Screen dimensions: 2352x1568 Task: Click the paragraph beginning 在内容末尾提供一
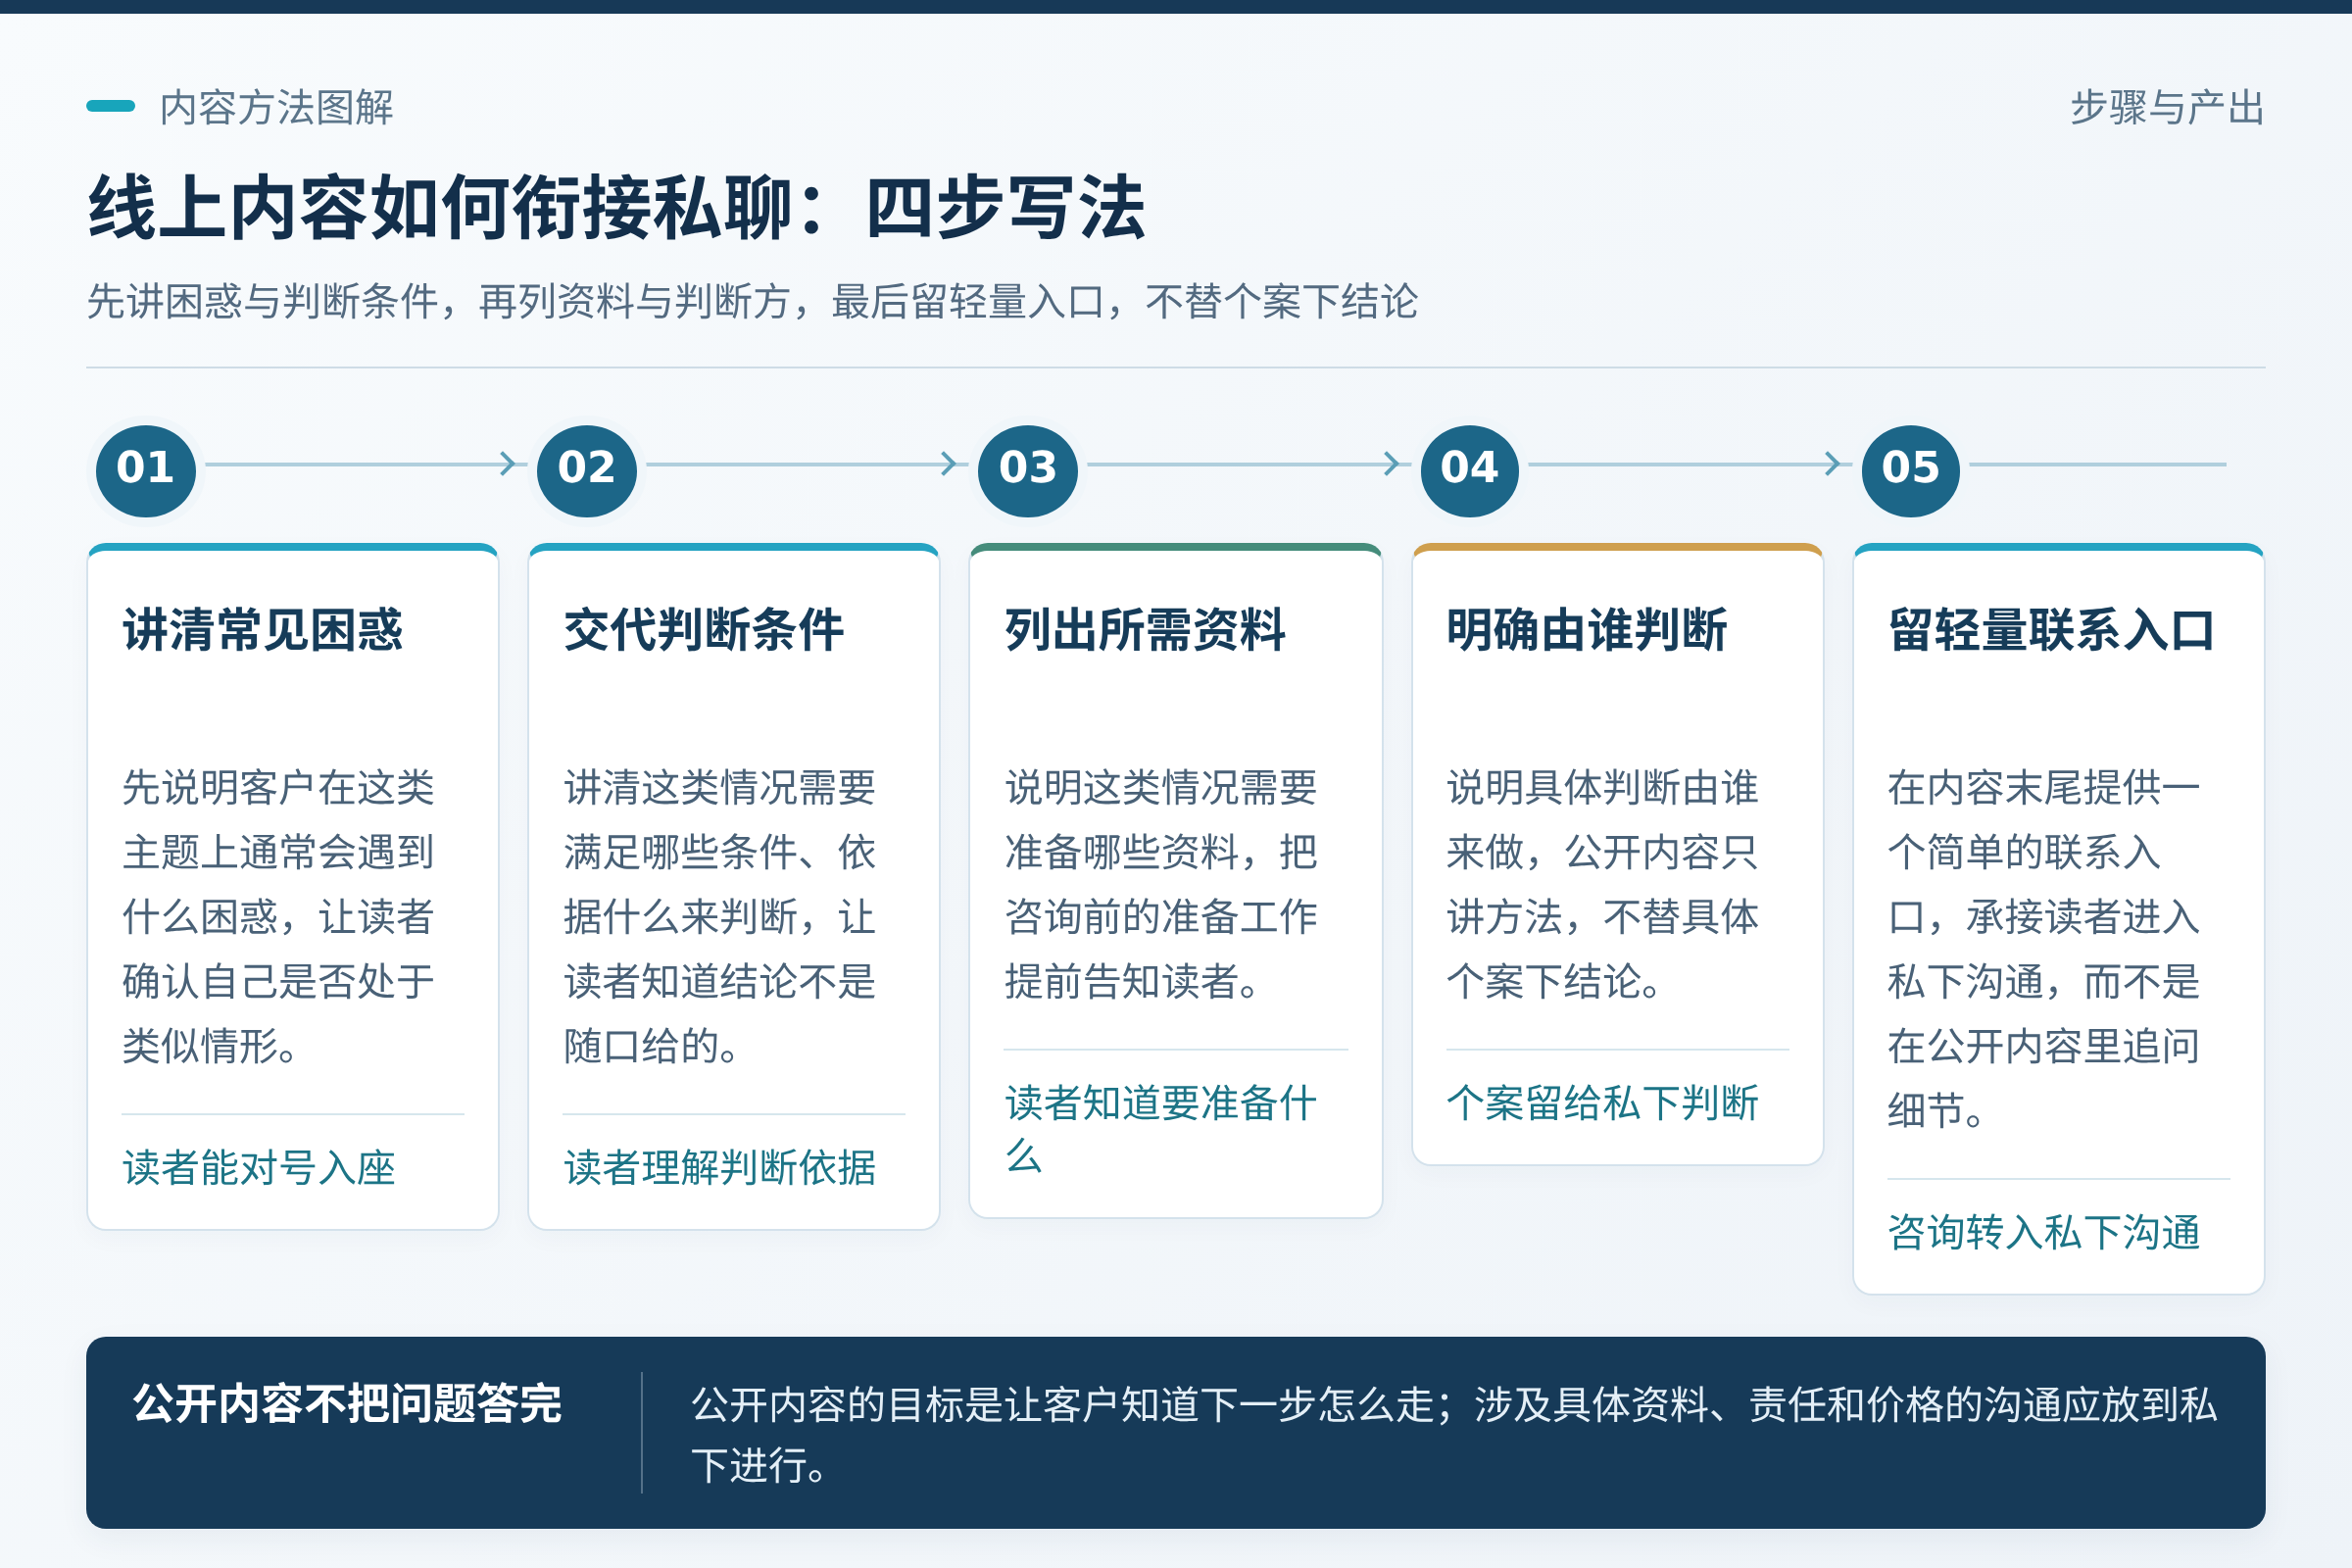tap(2044, 949)
